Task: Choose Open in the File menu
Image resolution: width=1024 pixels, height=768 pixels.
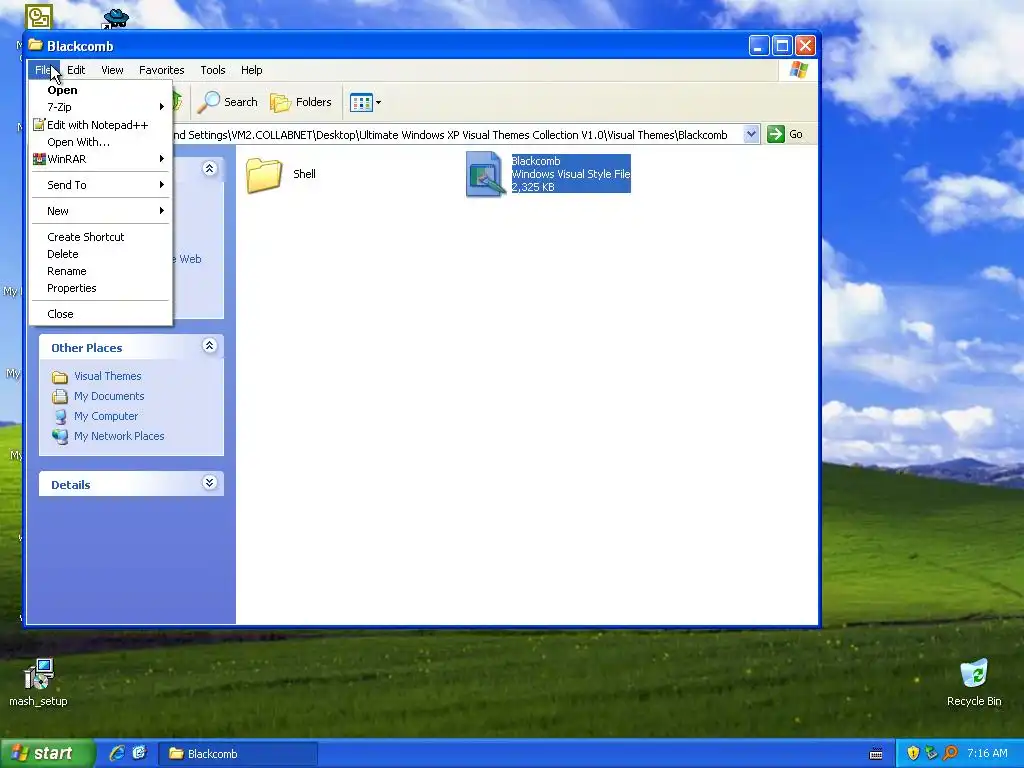Action: (101, 90)
